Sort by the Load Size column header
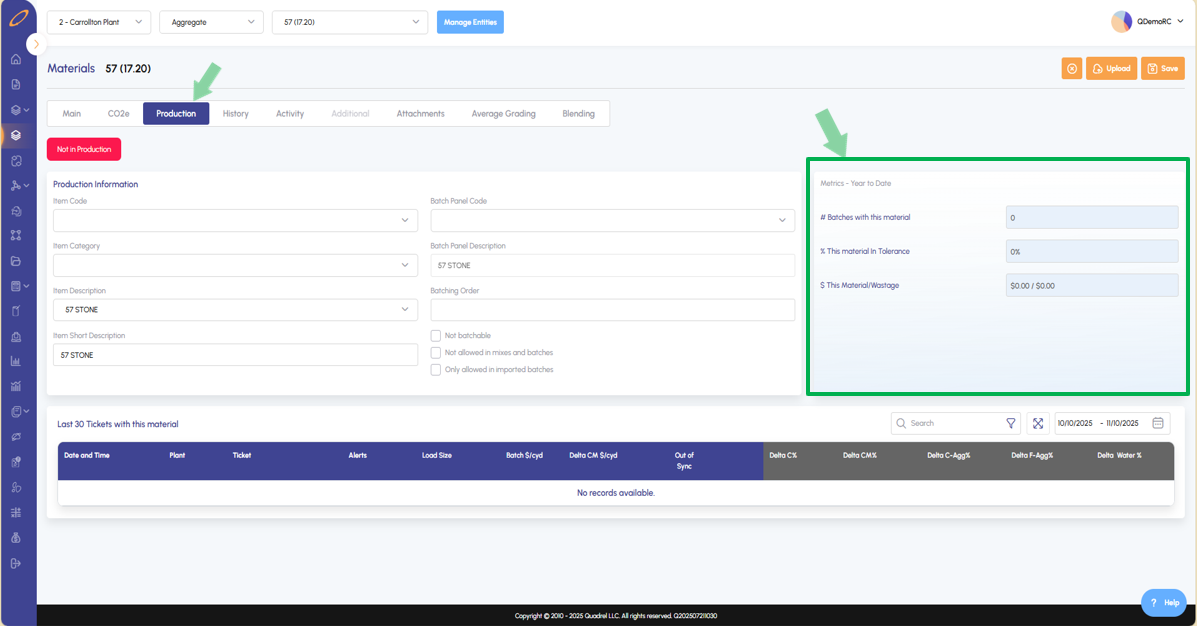Image resolution: width=1197 pixels, height=626 pixels. coord(437,455)
